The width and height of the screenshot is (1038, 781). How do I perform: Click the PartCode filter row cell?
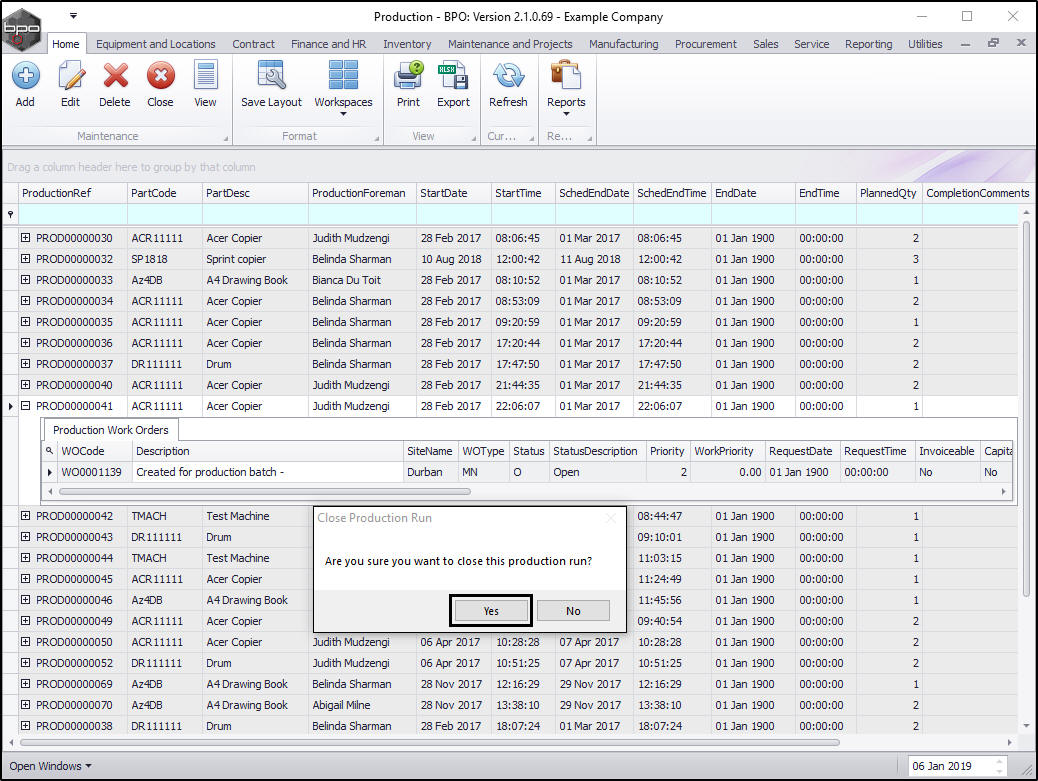pos(164,214)
